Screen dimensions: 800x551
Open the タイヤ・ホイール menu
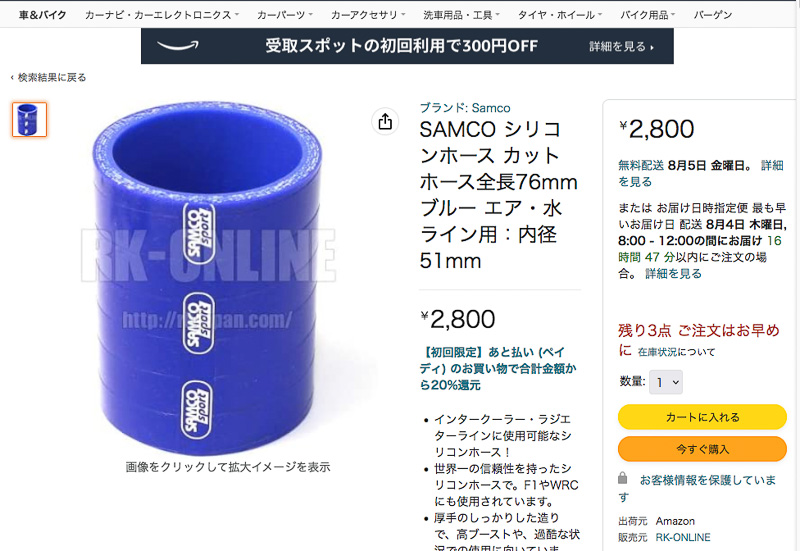pos(560,15)
